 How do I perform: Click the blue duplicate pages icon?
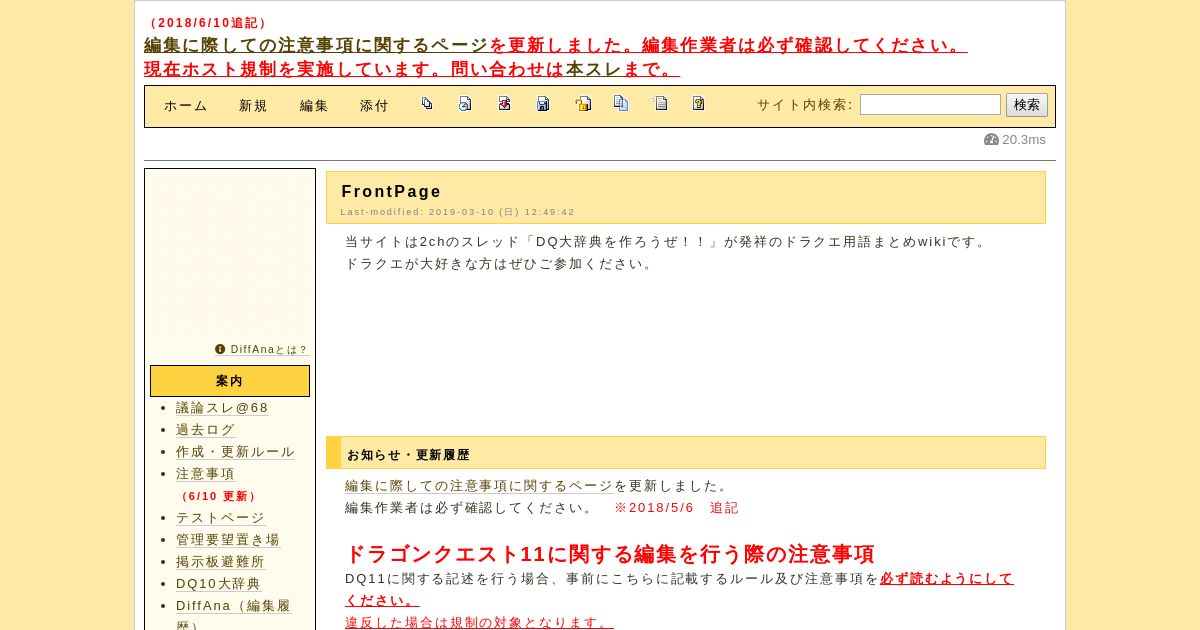click(x=621, y=103)
